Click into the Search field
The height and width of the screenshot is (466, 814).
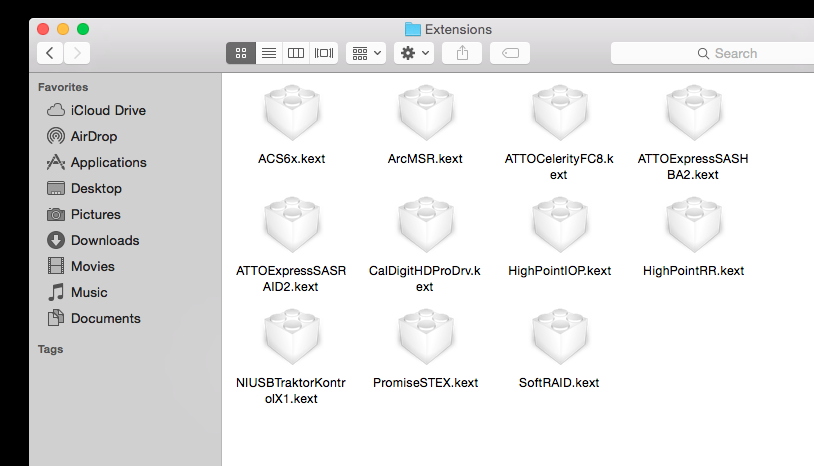[x=712, y=53]
